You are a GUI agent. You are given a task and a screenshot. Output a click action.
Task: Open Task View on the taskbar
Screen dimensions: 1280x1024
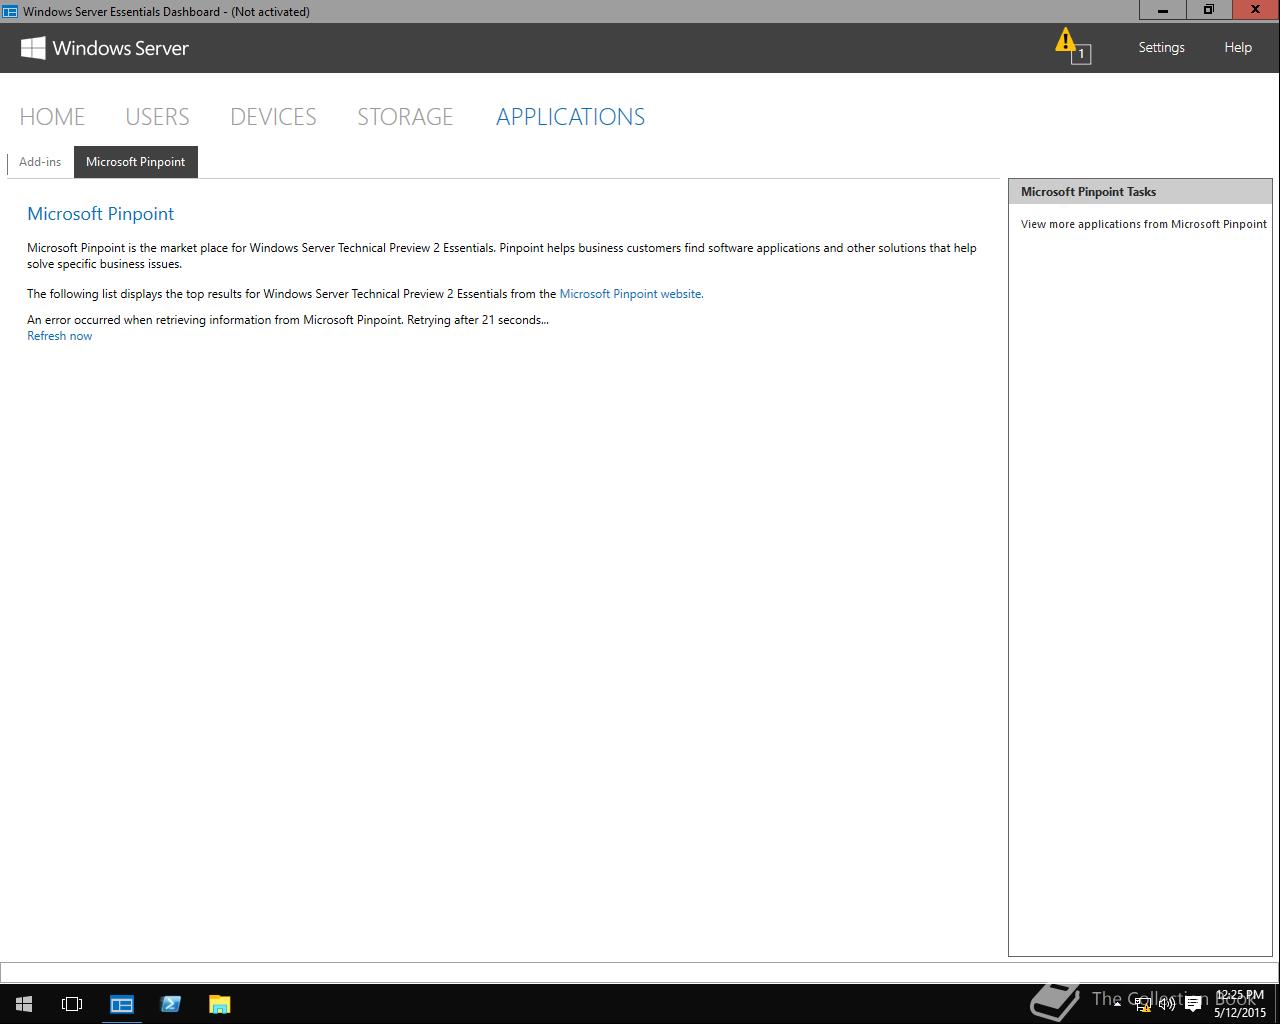(72, 1004)
